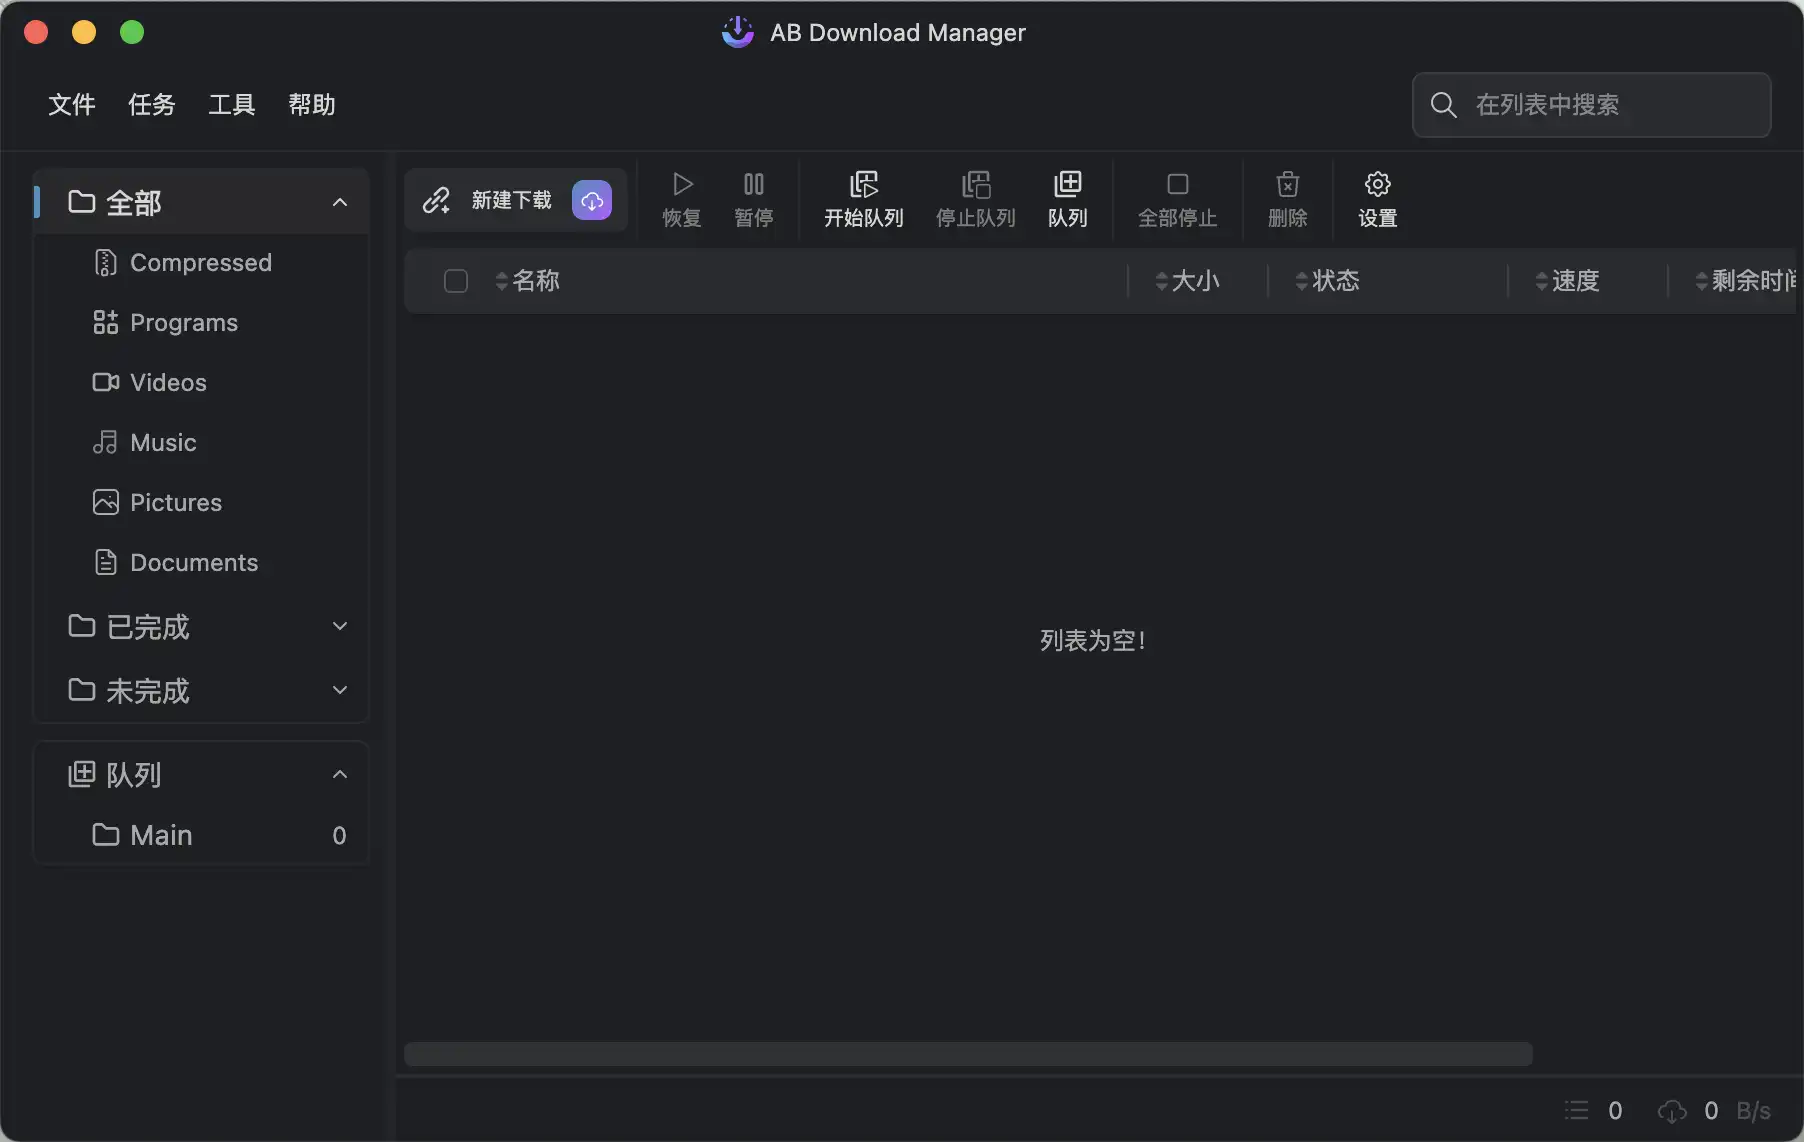Select the 未完成 folder

201,690
